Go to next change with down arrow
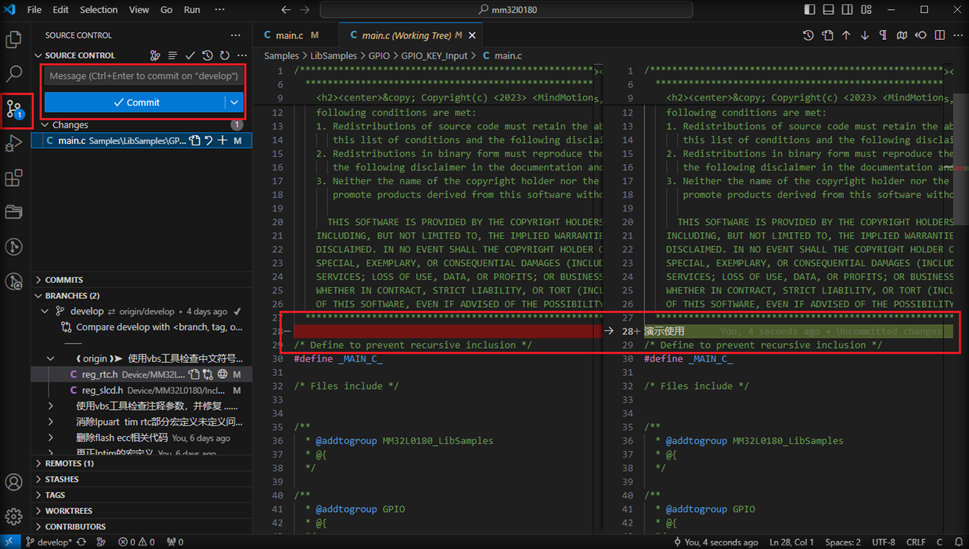Screen dimensions: 969x549 [x=864, y=35]
